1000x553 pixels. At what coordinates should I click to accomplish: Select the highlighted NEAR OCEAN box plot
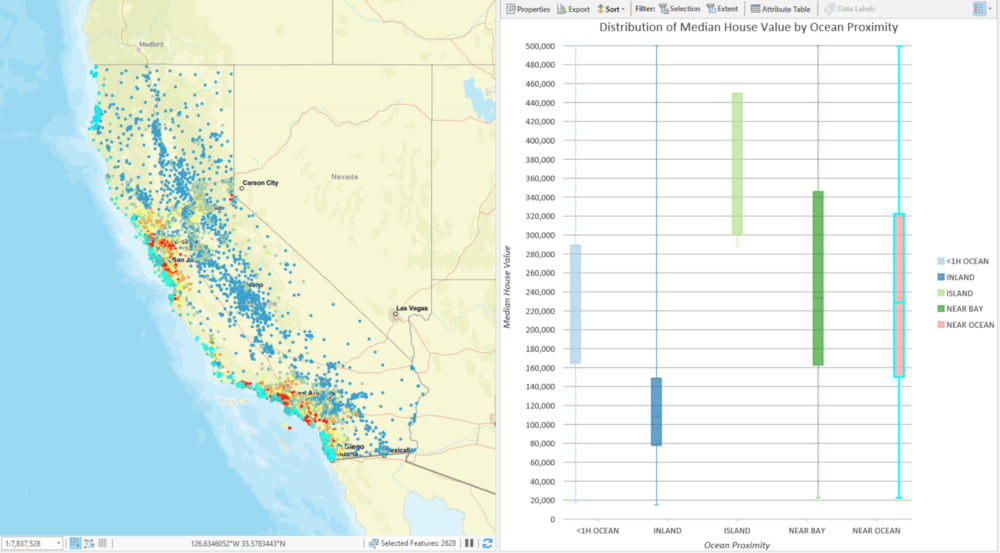coord(899,295)
